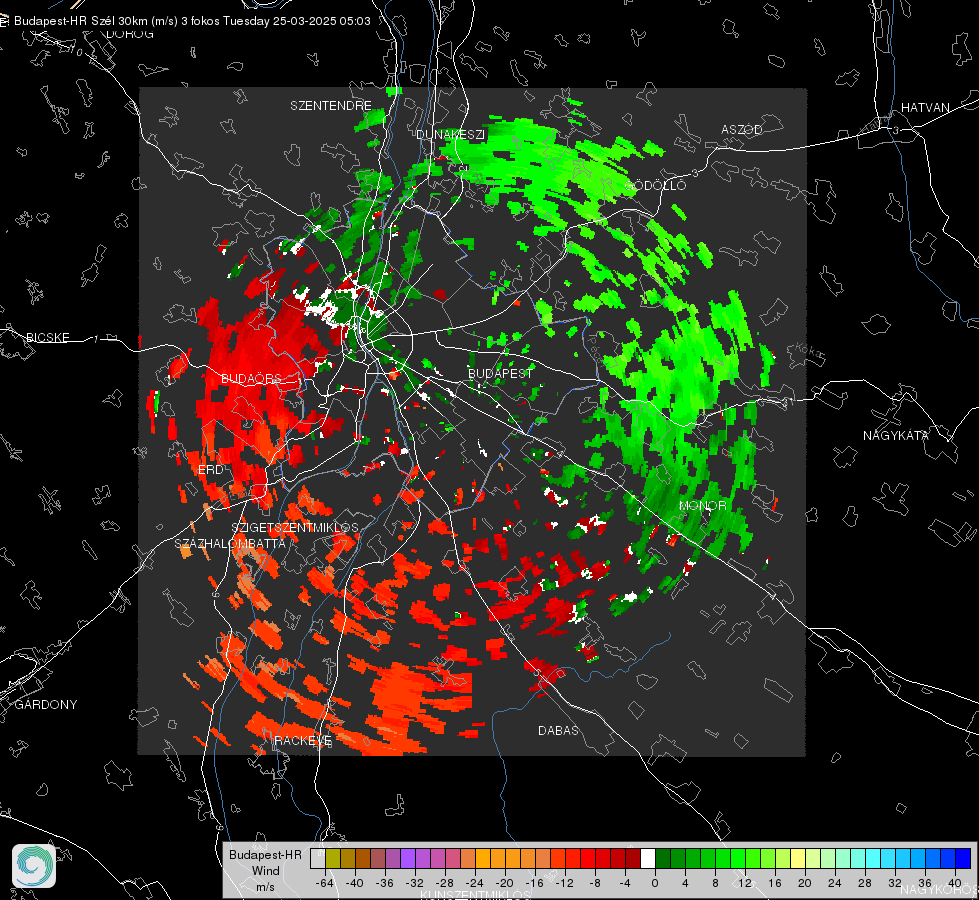Select the NAGYKÁTA town label

(x=895, y=435)
